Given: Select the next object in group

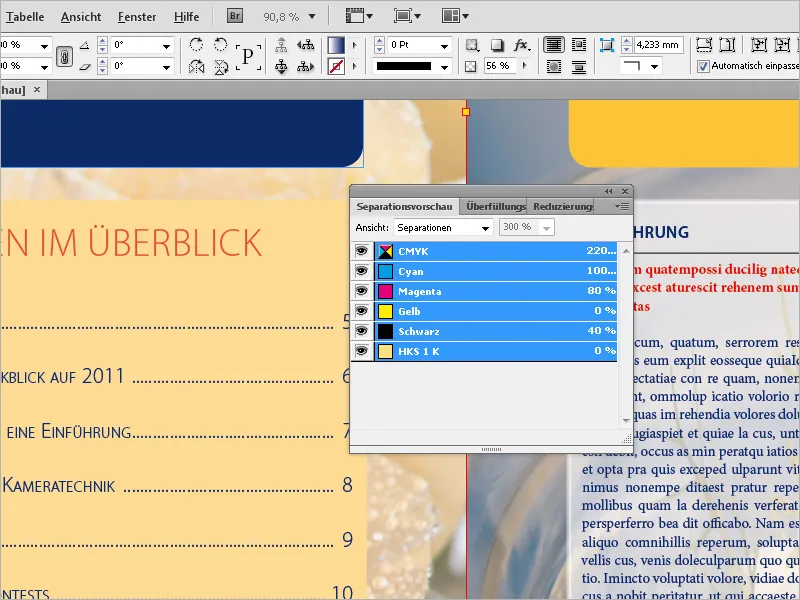Looking at the screenshot, I should (306, 66).
